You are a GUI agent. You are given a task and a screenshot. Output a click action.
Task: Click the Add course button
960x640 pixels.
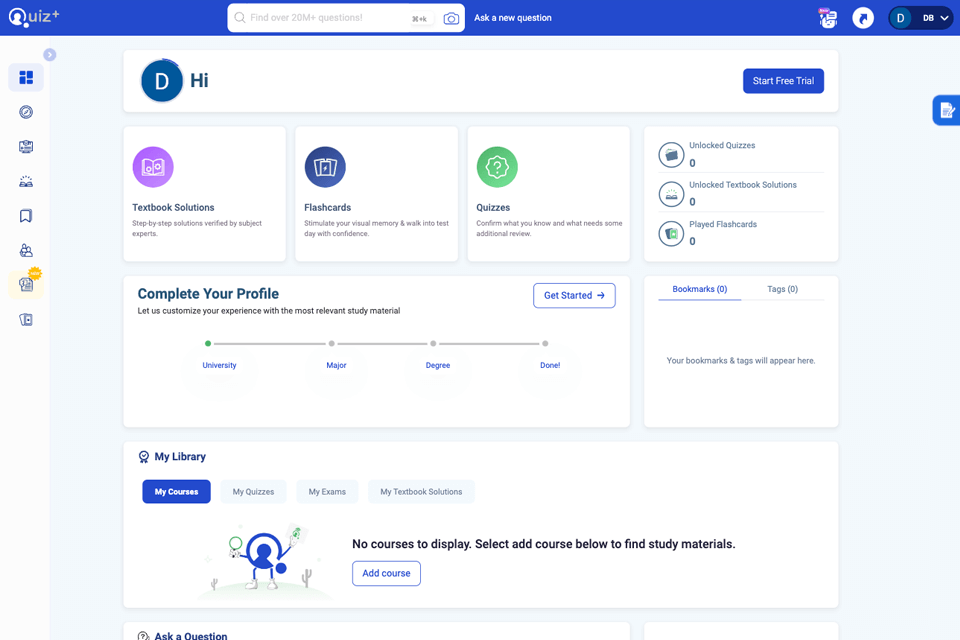click(386, 573)
